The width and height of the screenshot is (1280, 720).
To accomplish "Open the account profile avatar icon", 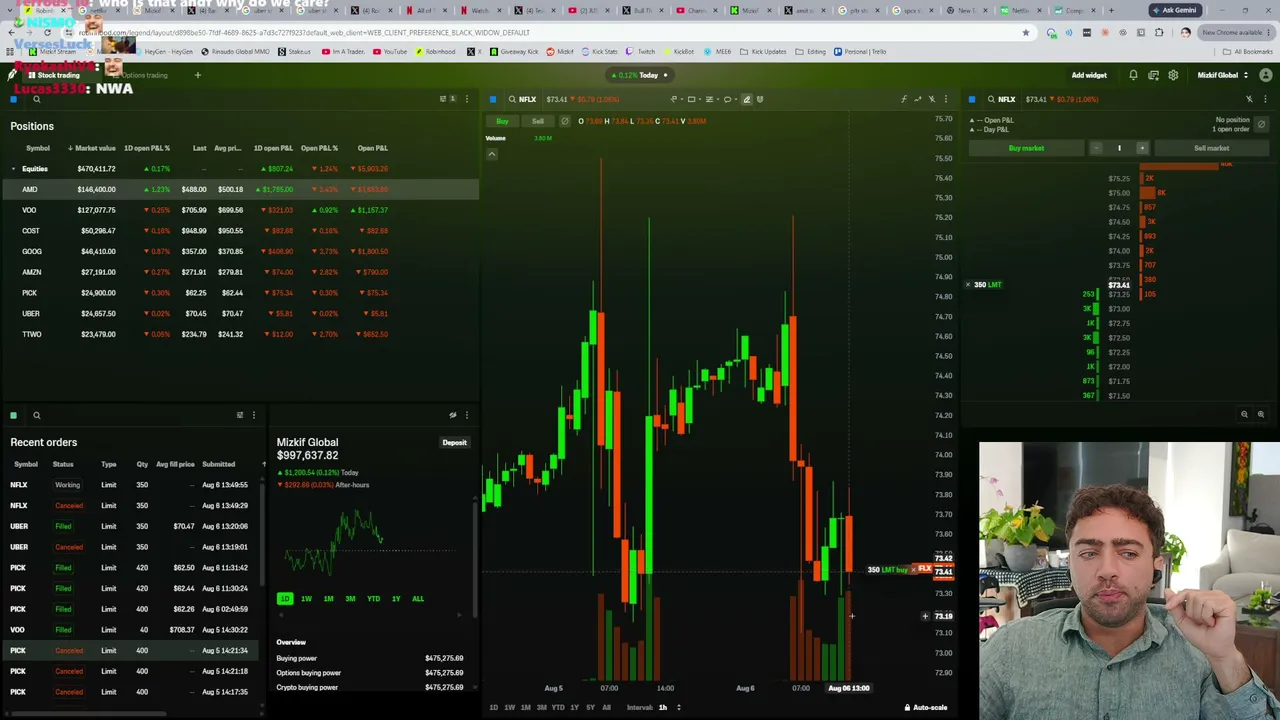I will [1266, 75].
